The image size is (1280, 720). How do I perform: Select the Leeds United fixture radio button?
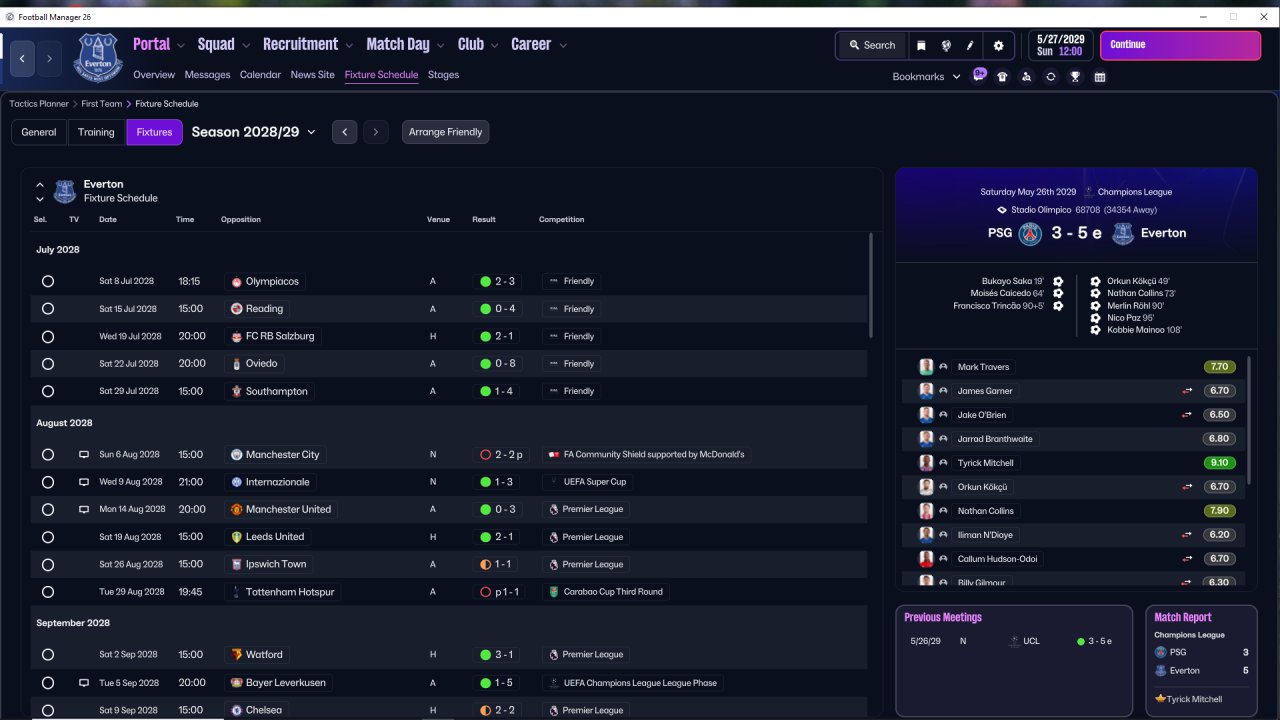(47, 537)
